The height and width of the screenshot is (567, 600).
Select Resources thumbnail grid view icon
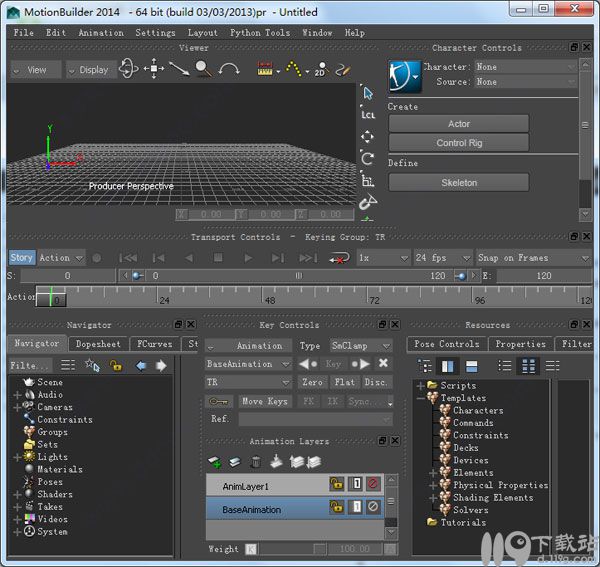click(528, 366)
